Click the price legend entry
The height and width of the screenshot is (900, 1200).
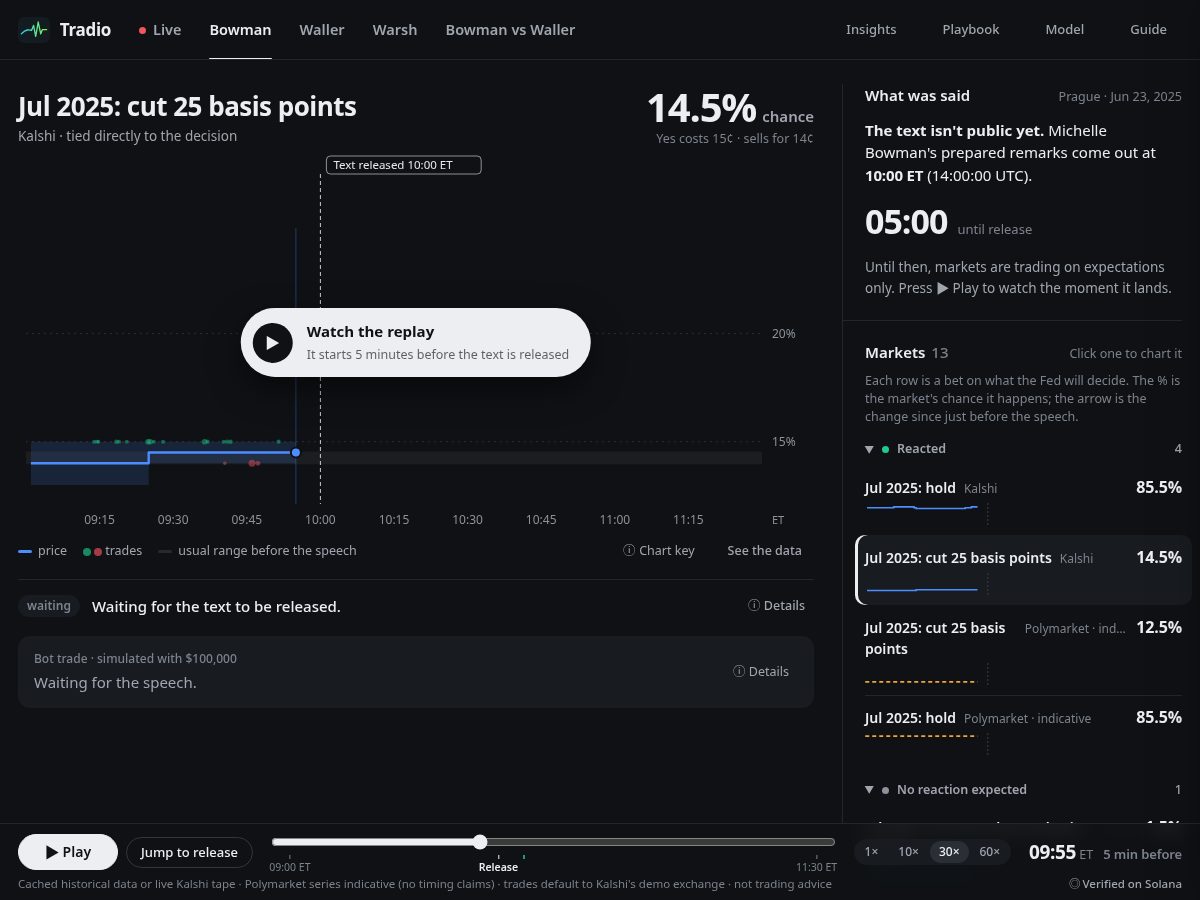[x=43, y=550]
